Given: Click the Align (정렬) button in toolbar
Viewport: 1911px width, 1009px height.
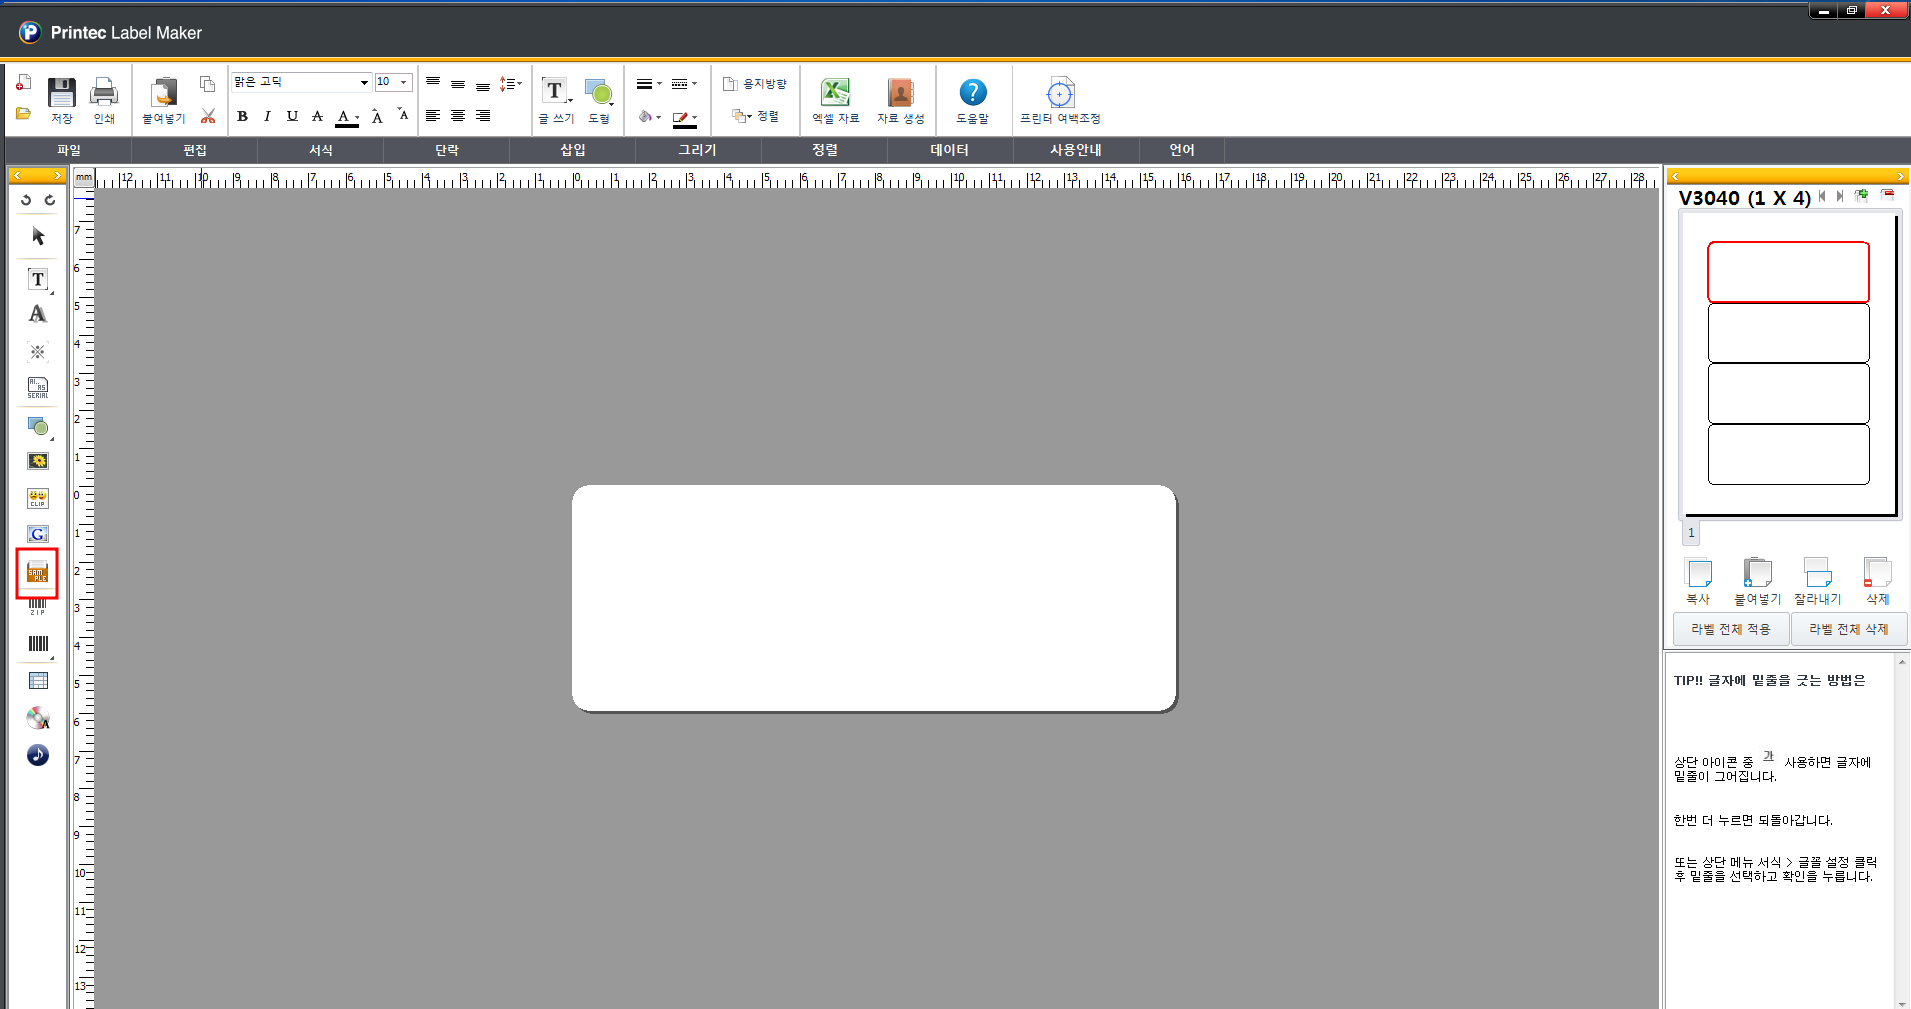Looking at the screenshot, I should [755, 116].
